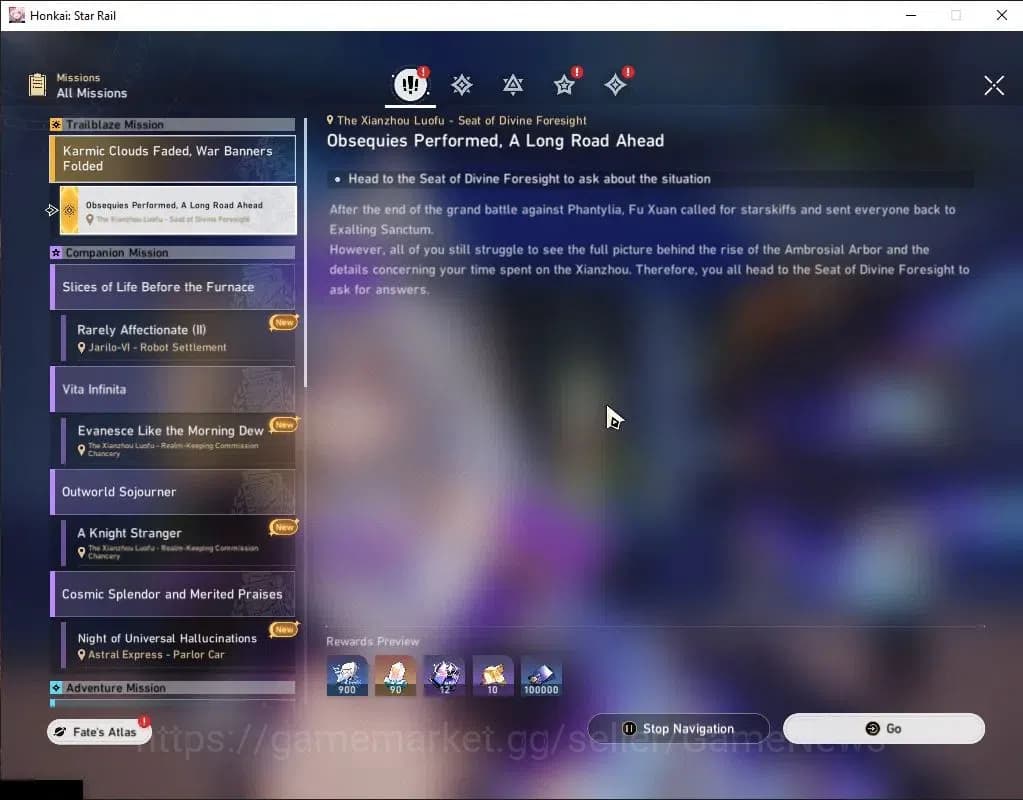The width and height of the screenshot is (1023, 800).
Task: Collapse Cosmic Splendor and Merited Praises group
Action: click(x=172, y=594)
